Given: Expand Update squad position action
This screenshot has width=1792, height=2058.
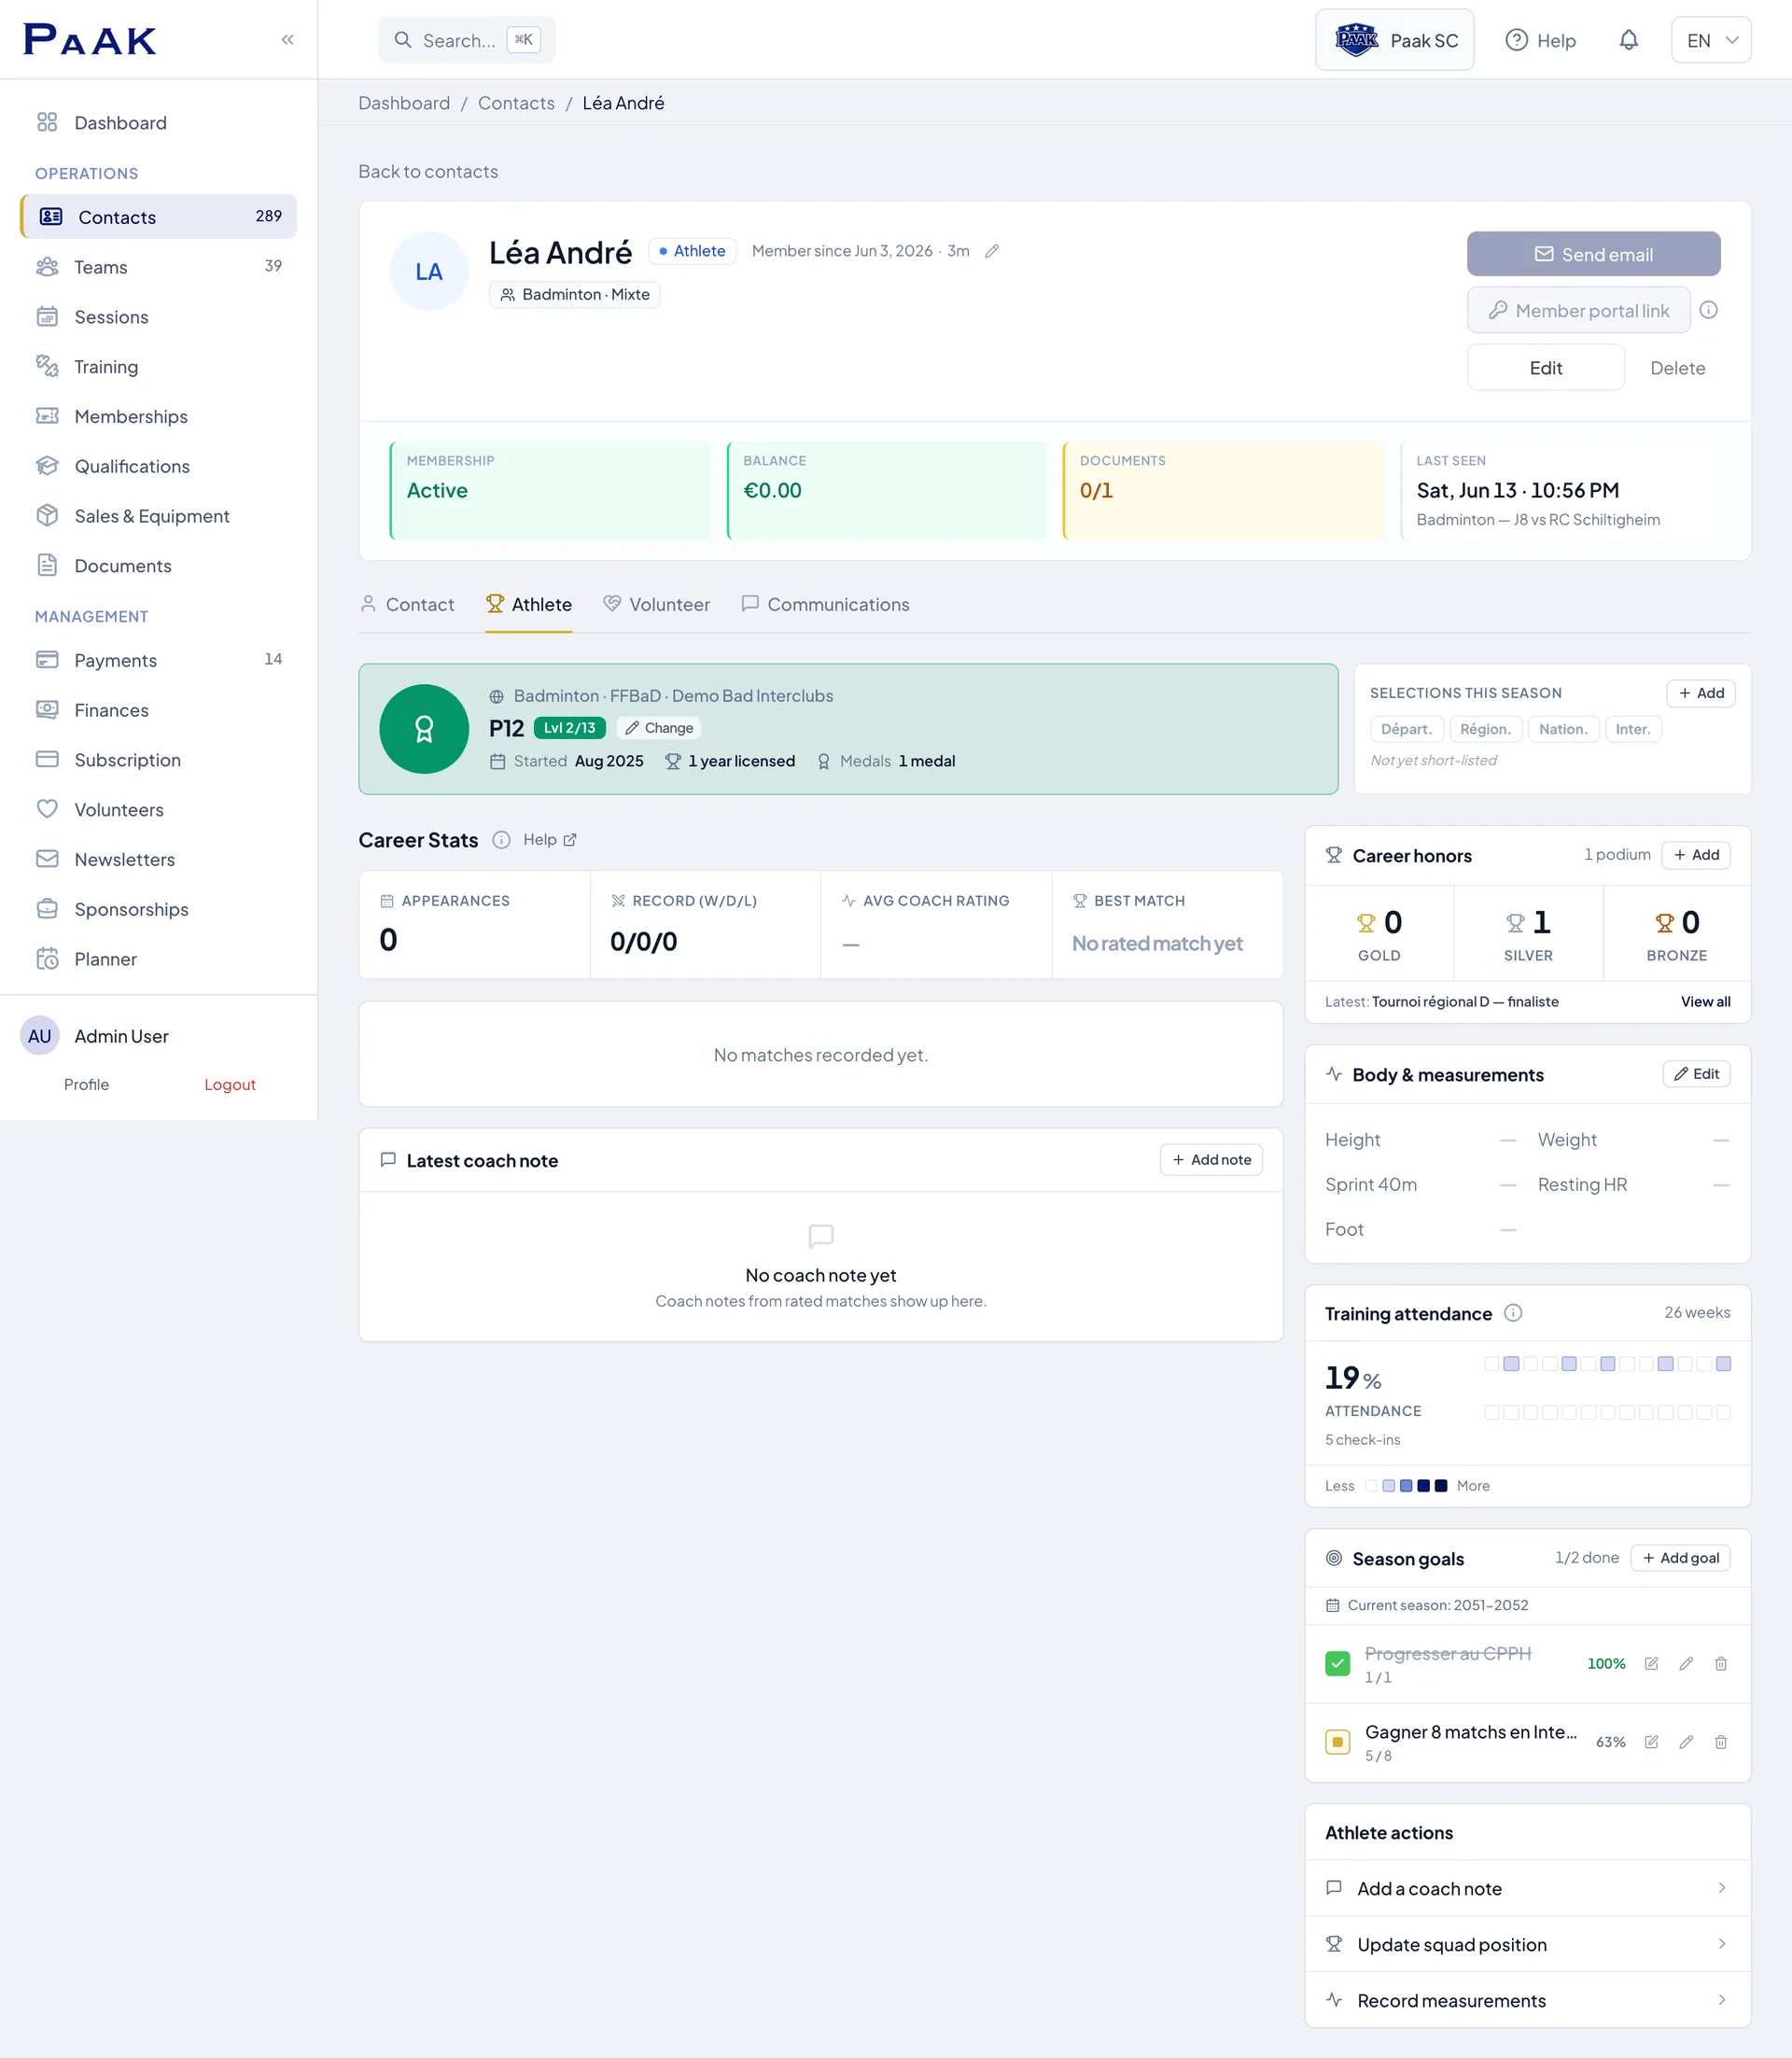Looking at the screenshot, I should (1527, 1944).
